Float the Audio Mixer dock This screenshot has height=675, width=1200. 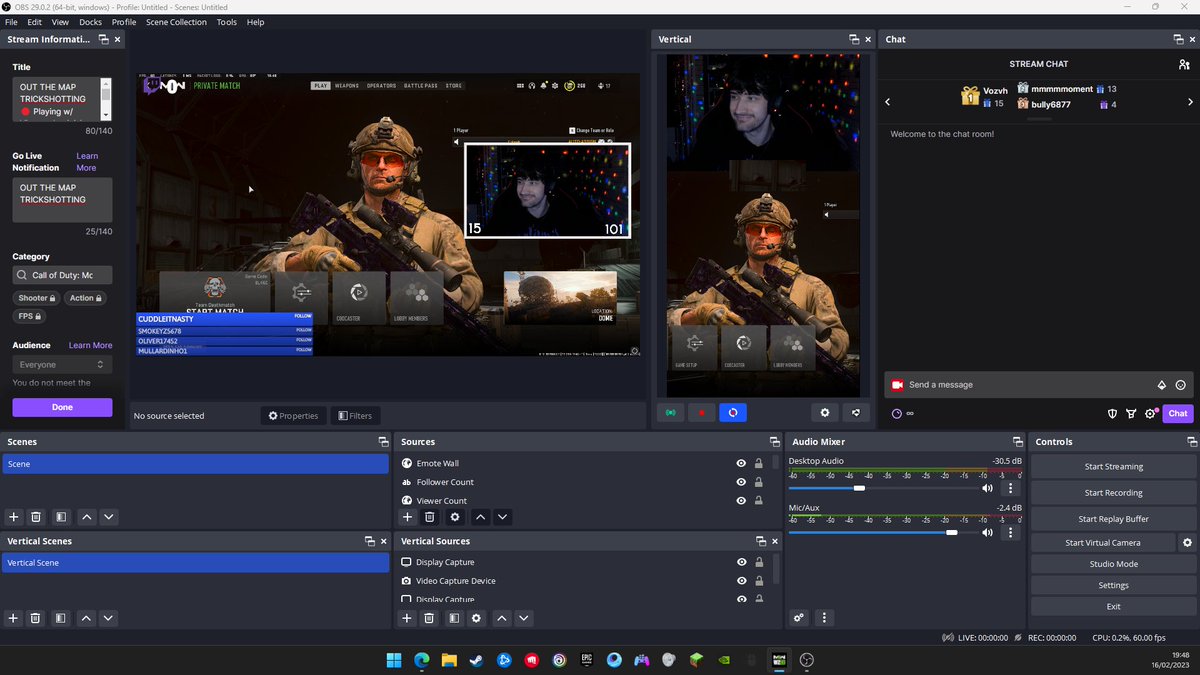coord(1019,442)
